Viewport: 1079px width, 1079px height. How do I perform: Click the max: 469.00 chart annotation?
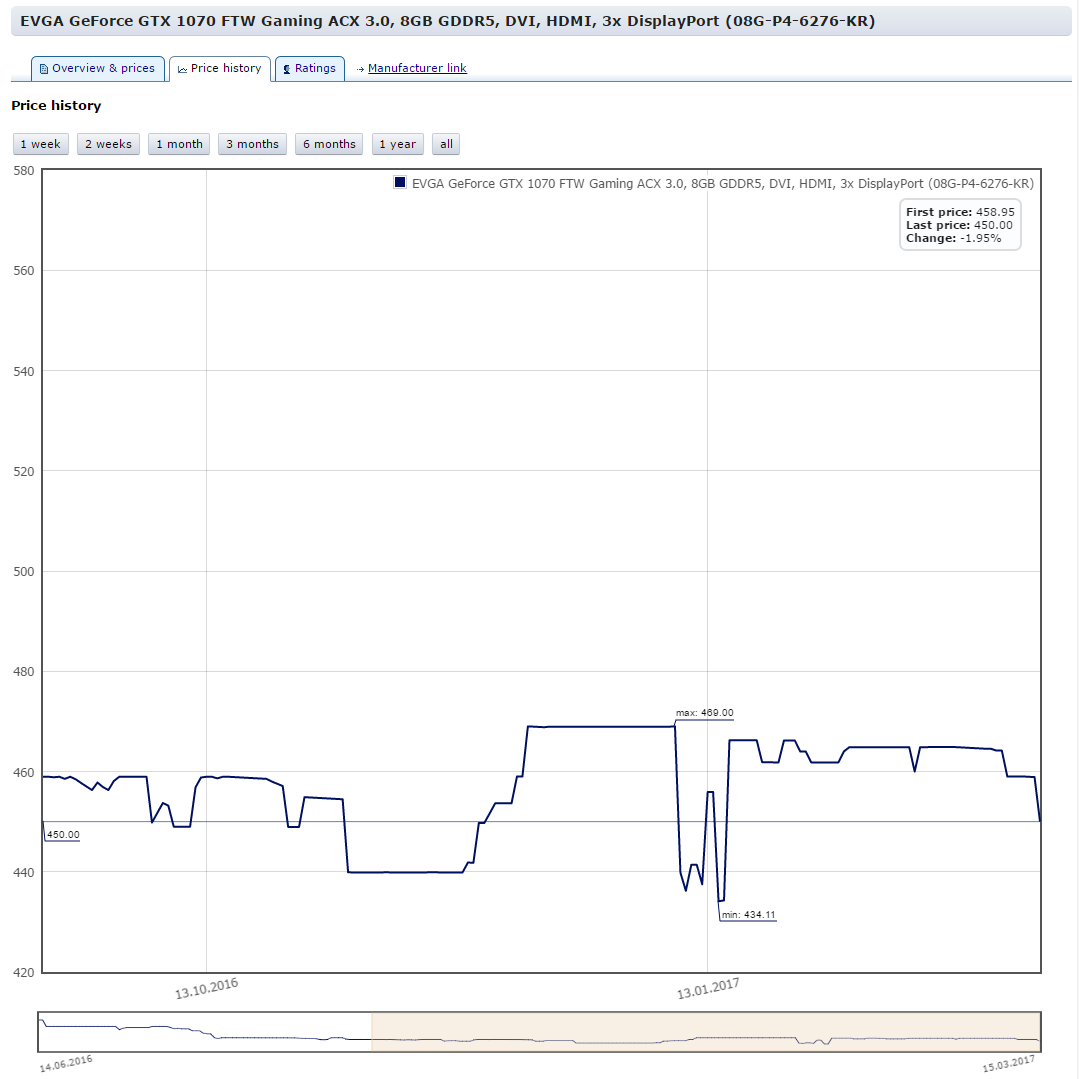[705, 713]
